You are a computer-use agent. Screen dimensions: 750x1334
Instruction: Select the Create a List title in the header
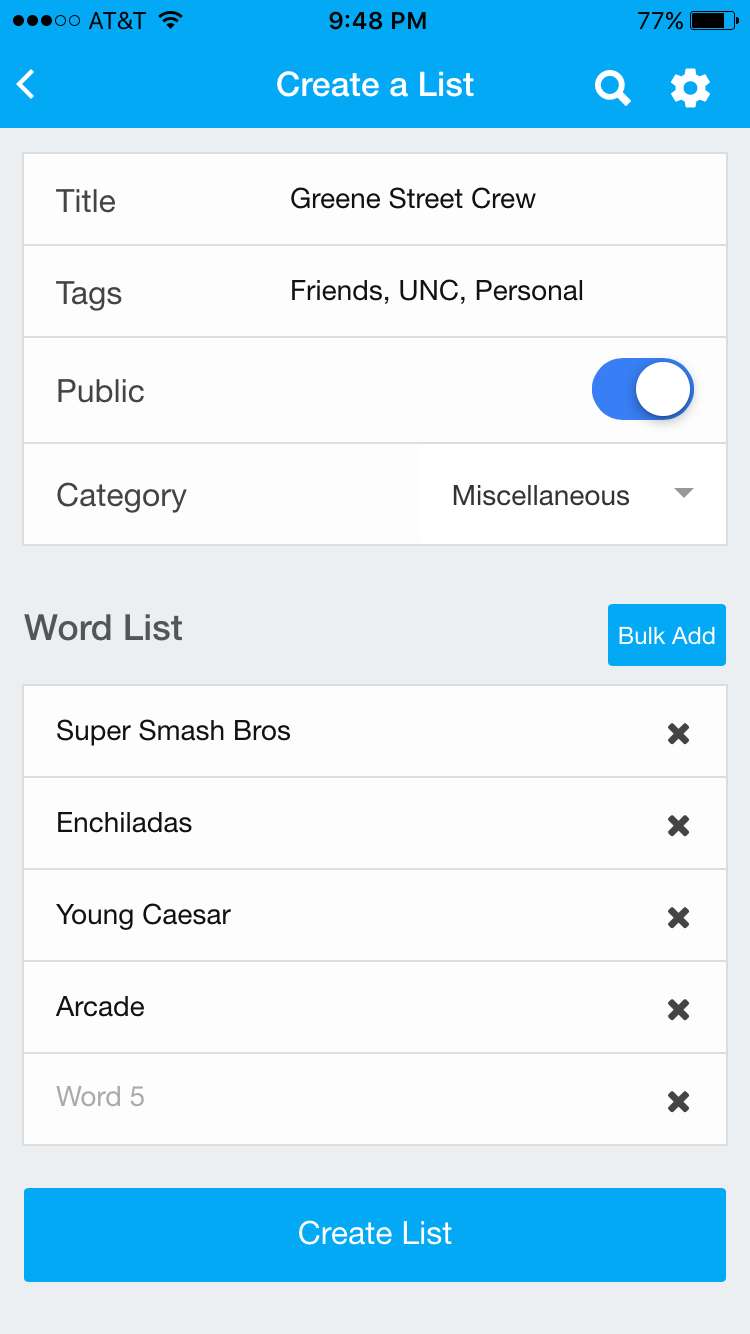[x=375, y=85]
